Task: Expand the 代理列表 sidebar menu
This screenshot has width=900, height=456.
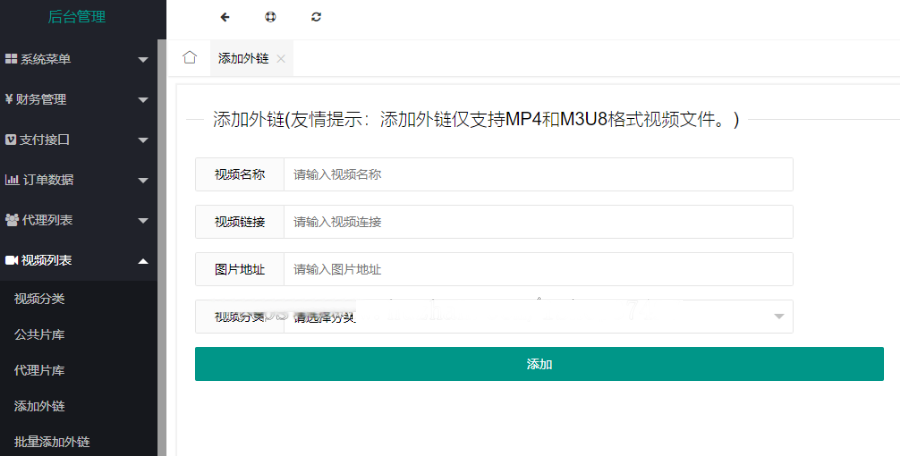Action: [x=77, y=220]
